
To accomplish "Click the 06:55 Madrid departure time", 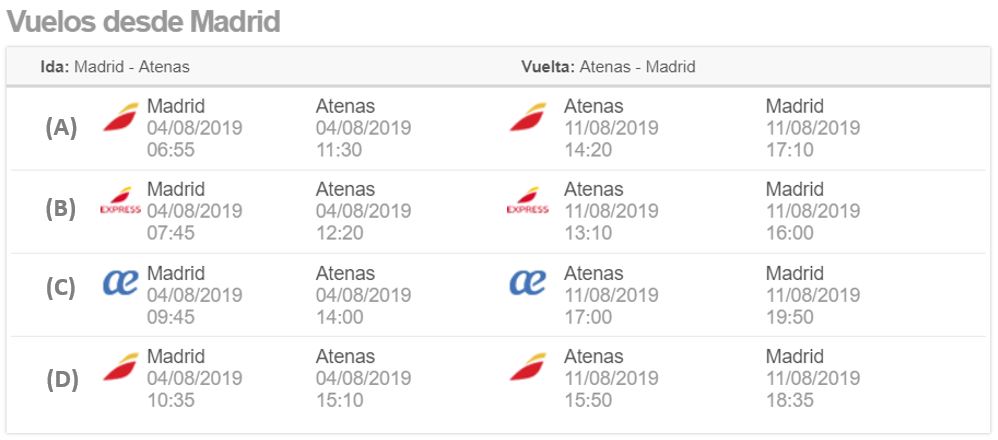I will (x=171, y=150).
